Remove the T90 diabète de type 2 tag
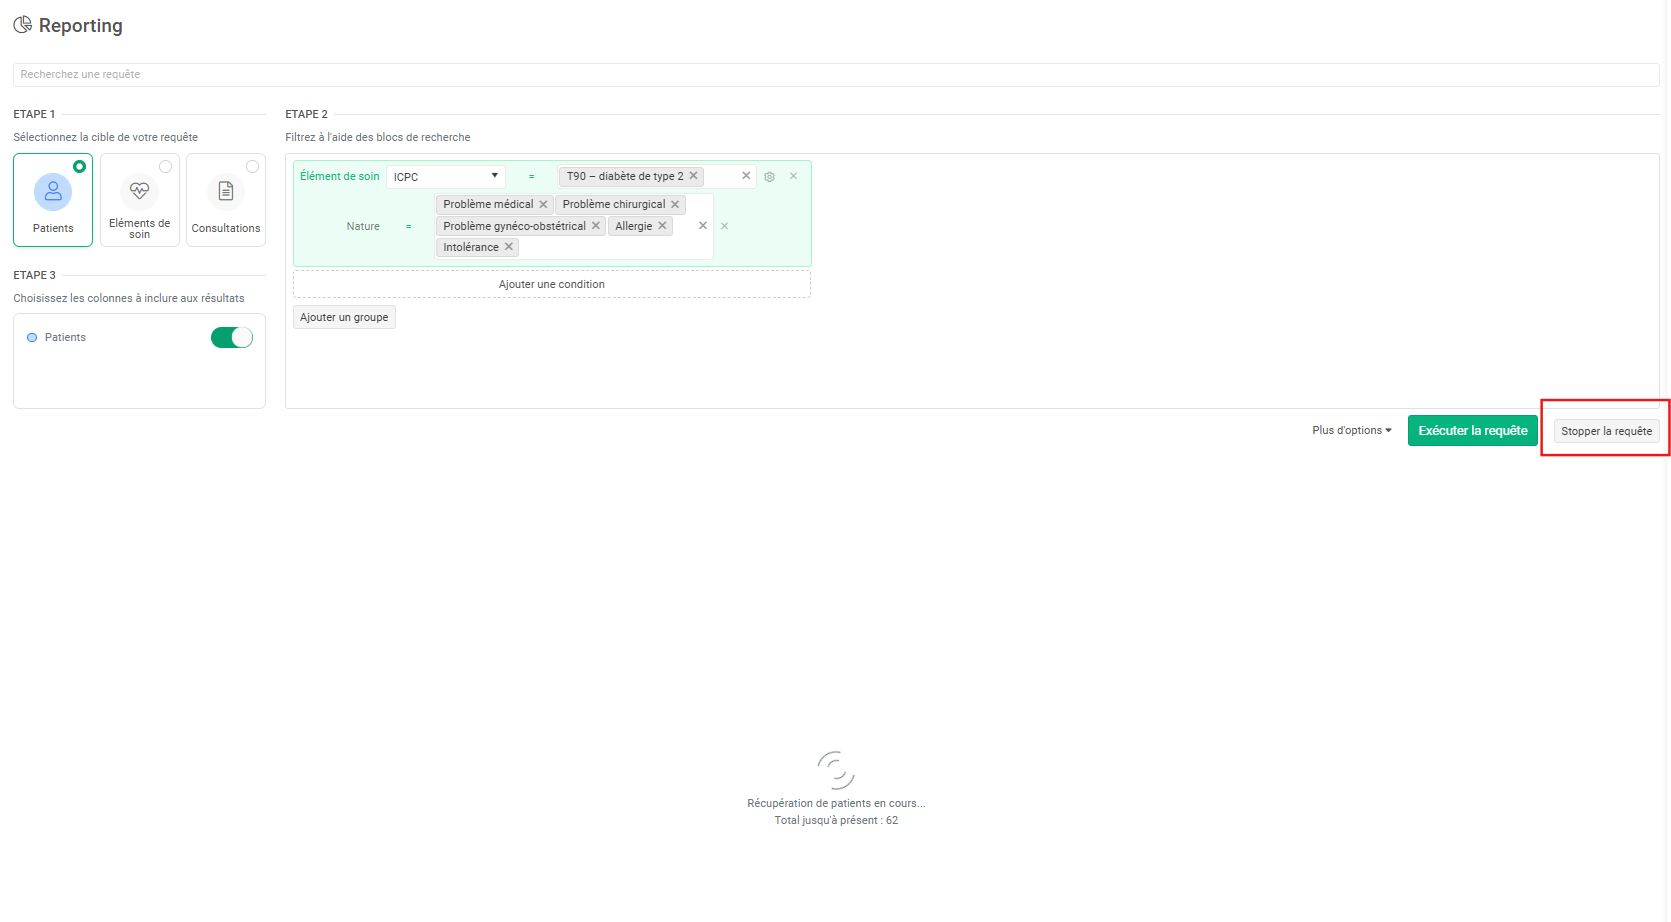This screenshot has width=1671, height=922. (693, 176)
